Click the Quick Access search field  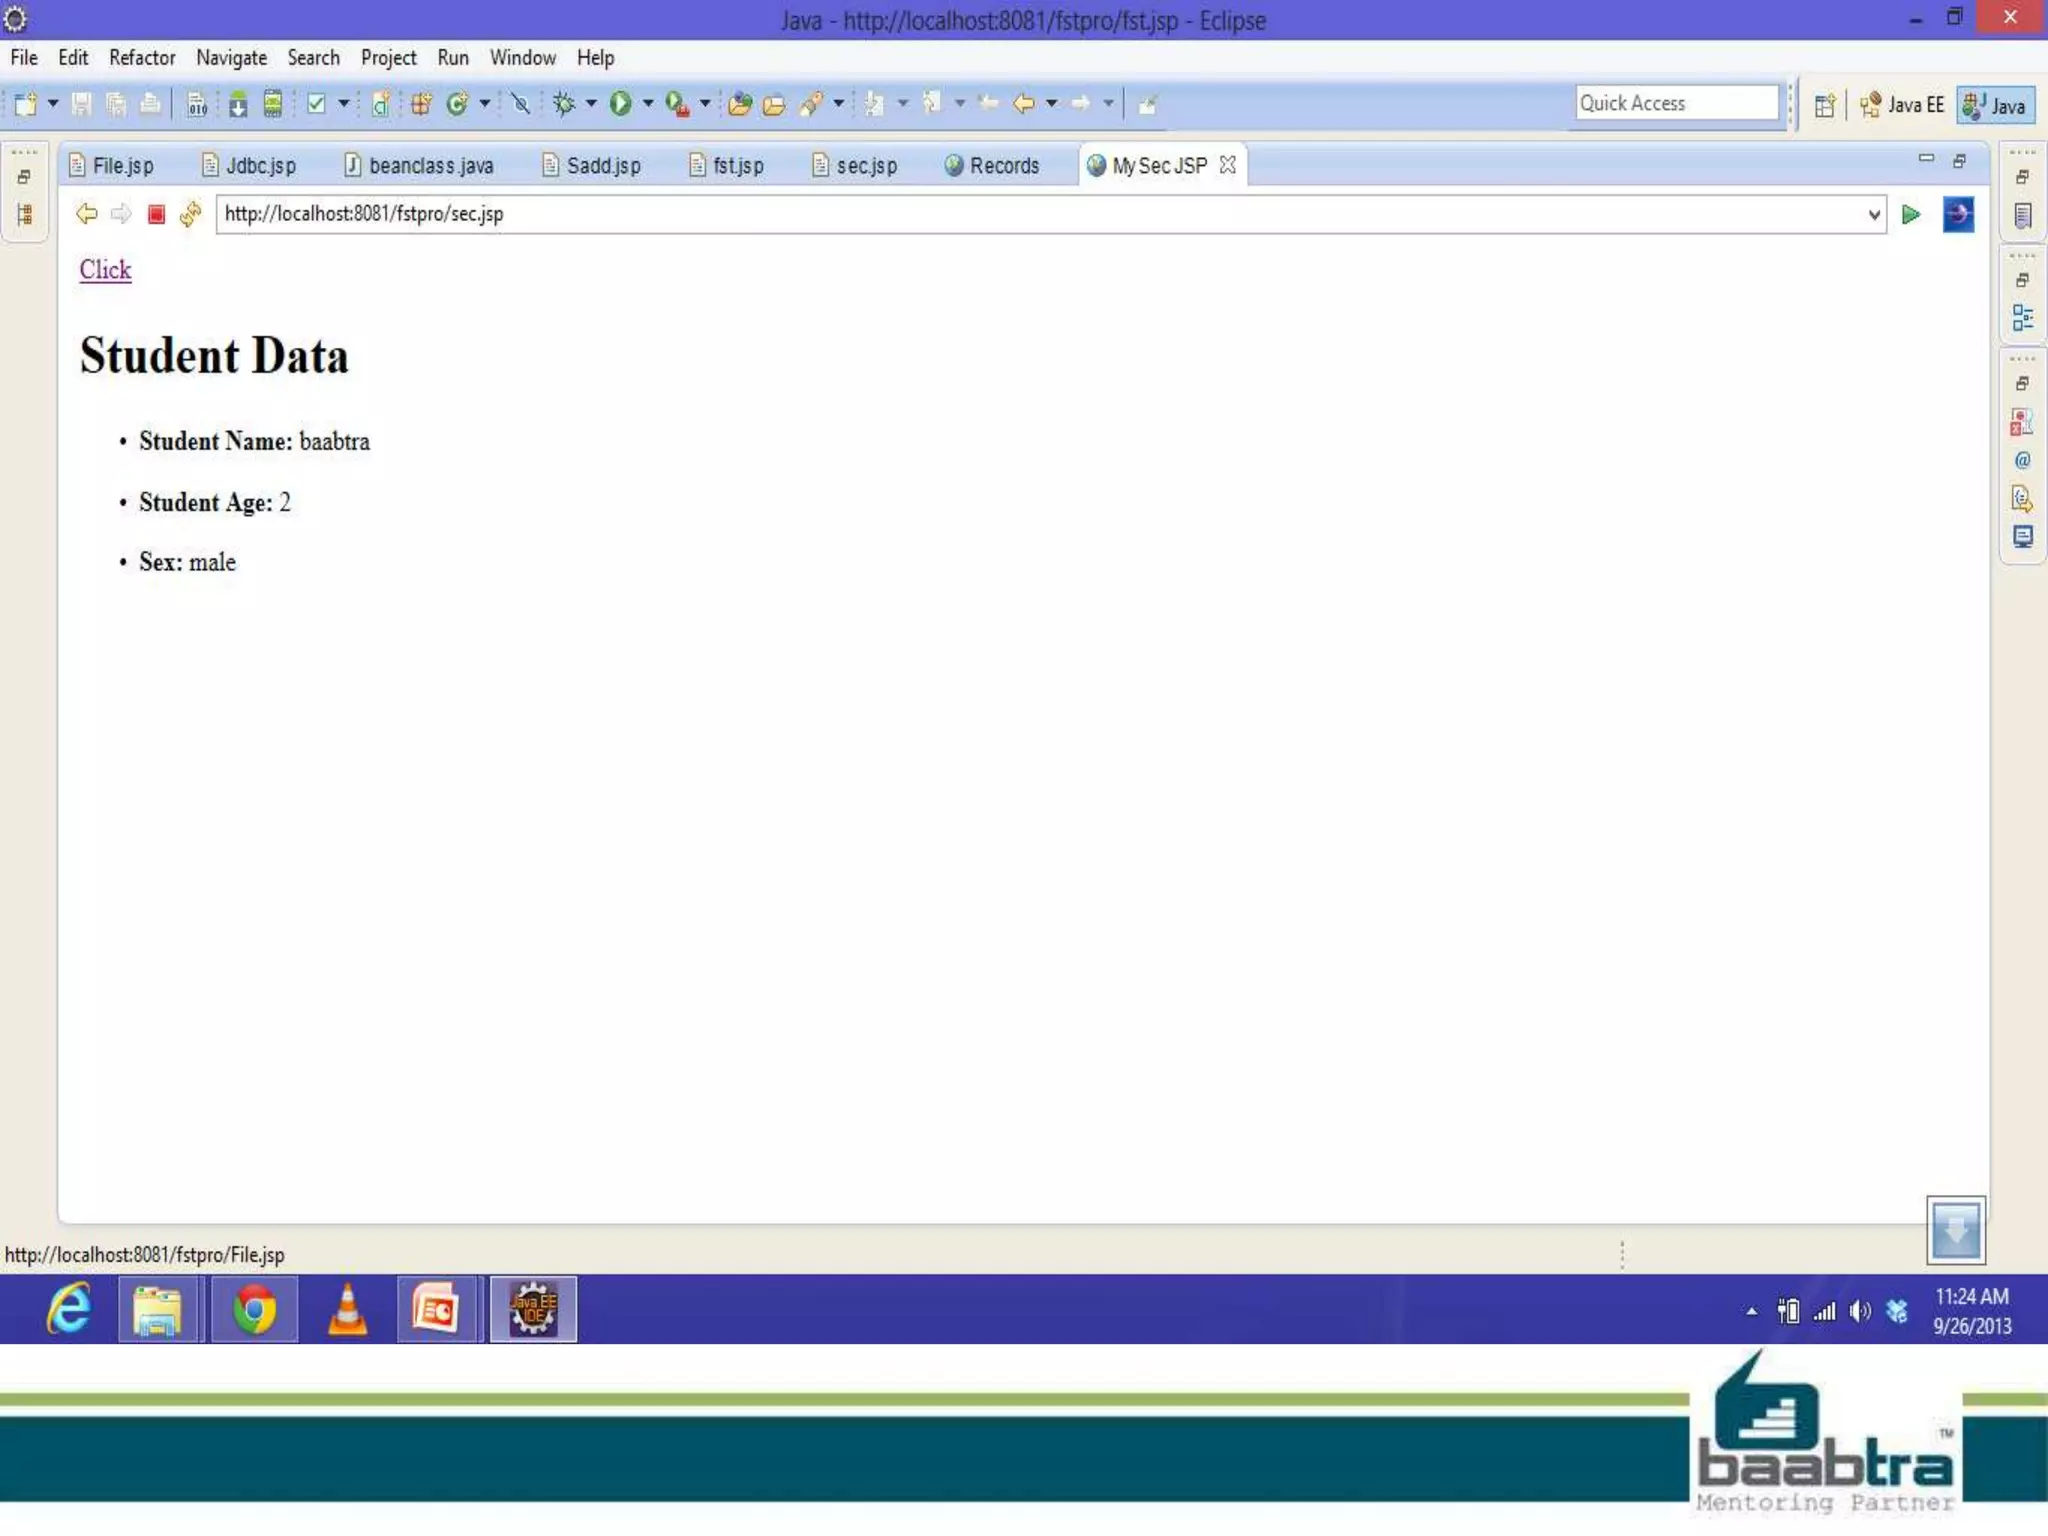click(x=1675, y=103)
